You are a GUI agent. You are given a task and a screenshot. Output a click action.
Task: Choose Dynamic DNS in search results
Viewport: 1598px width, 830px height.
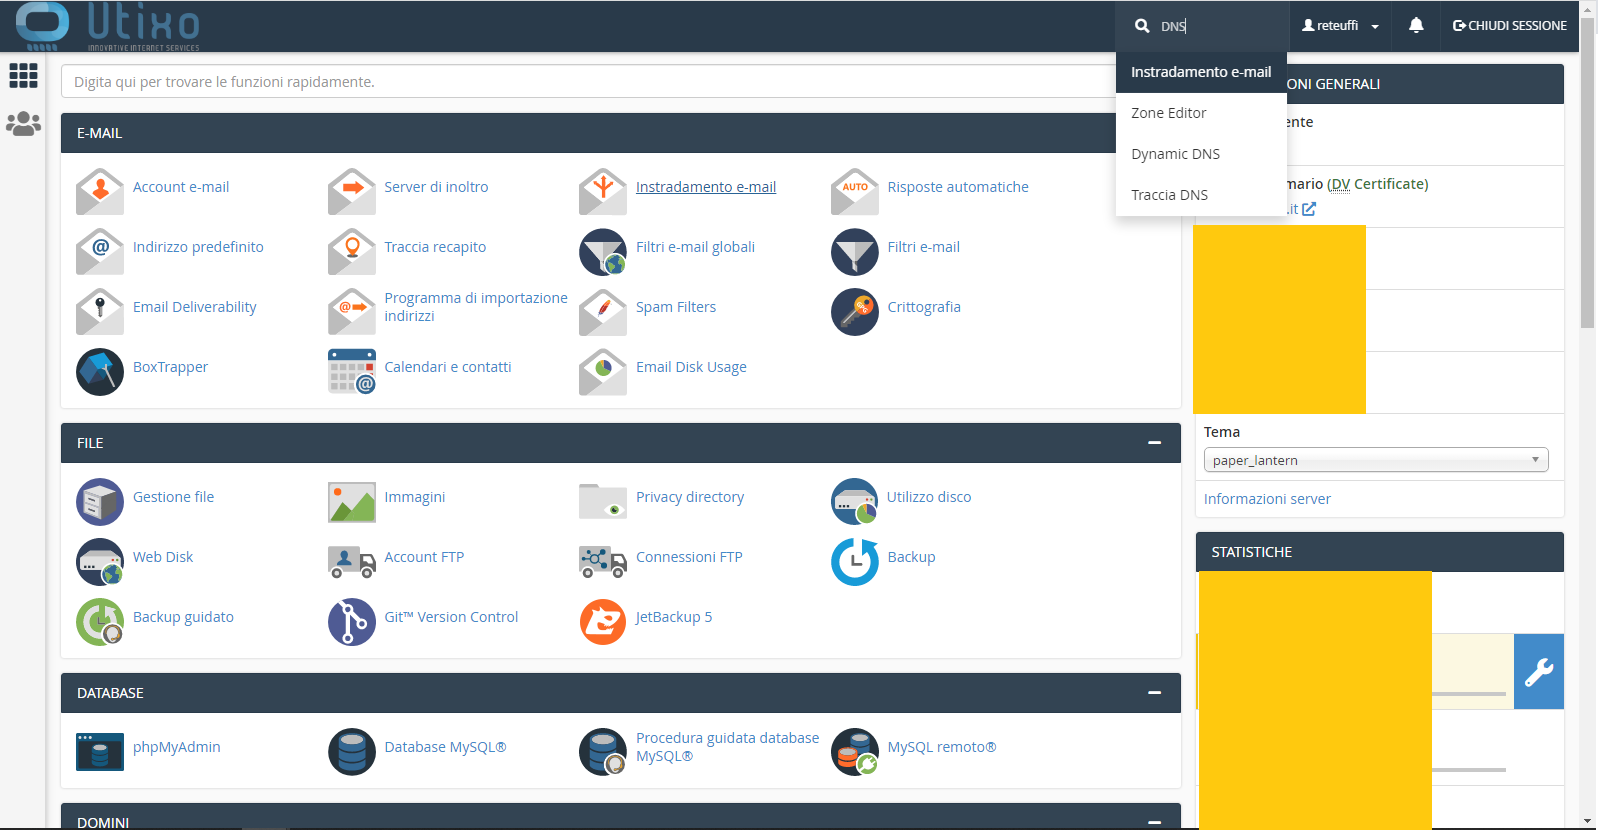tap(1176, 154)
